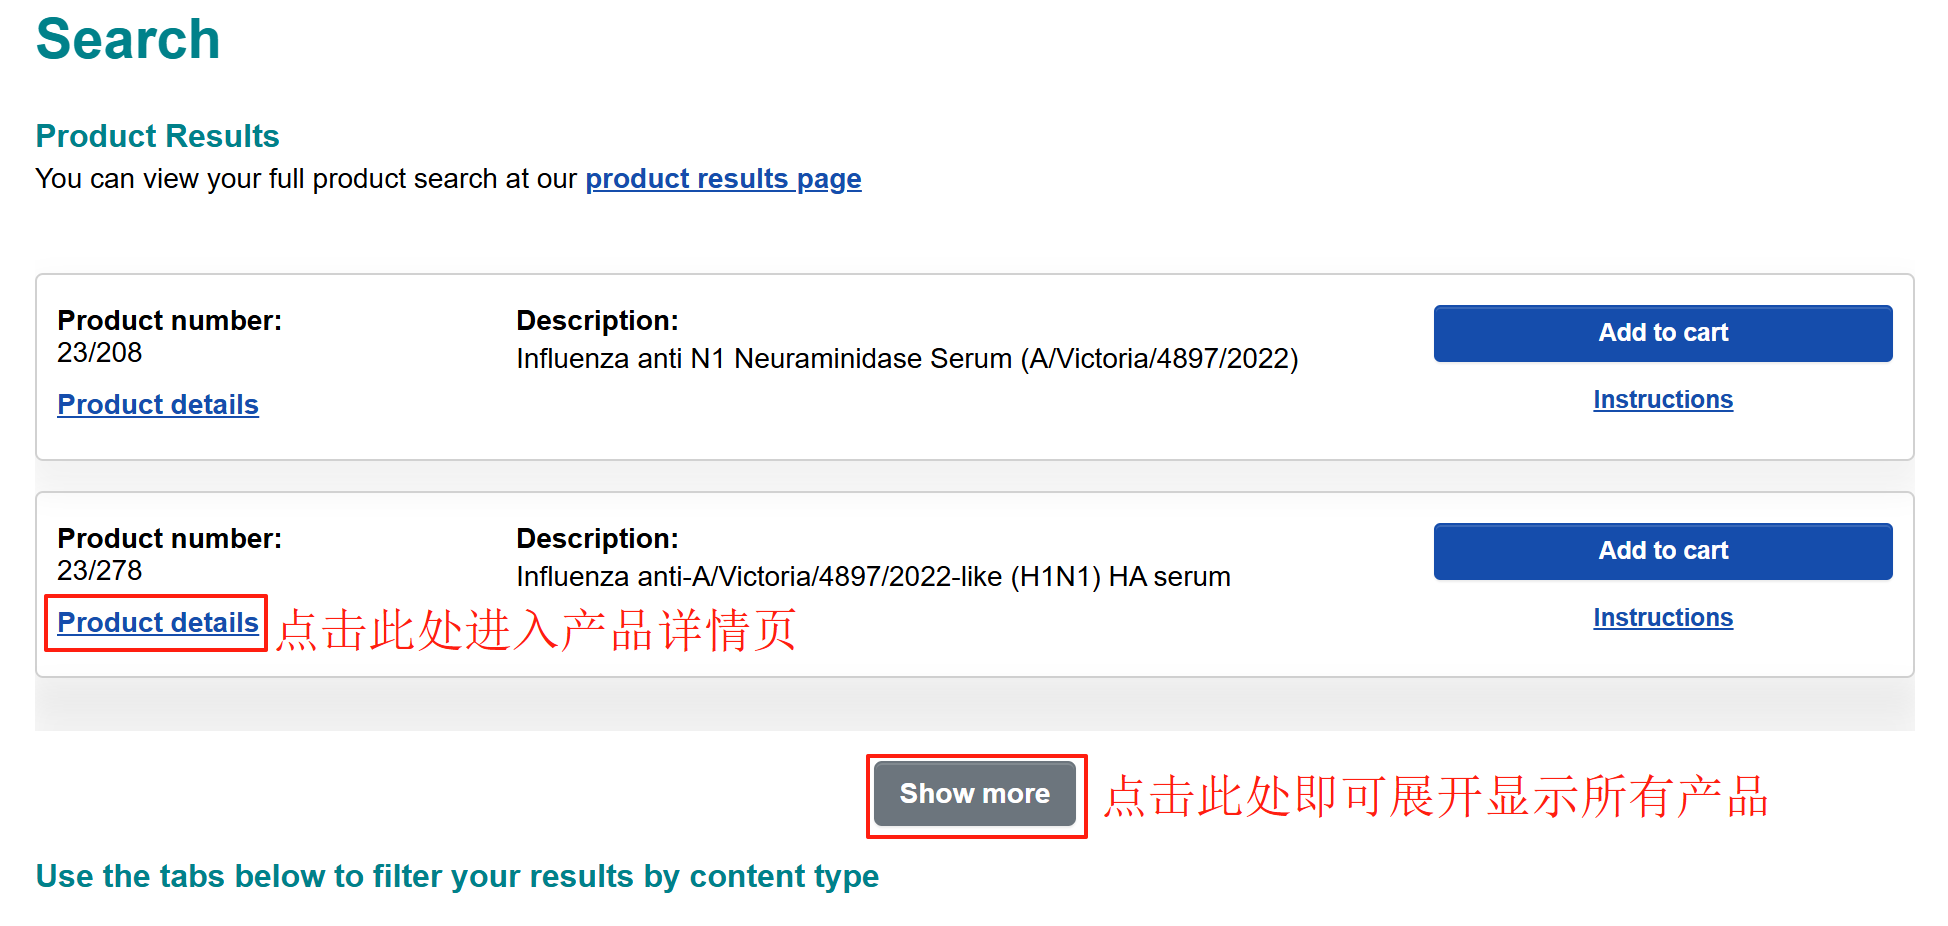Click the Product number label in first card
The width and height of the screenshot is (1948, 926).
tap(169, 321)
